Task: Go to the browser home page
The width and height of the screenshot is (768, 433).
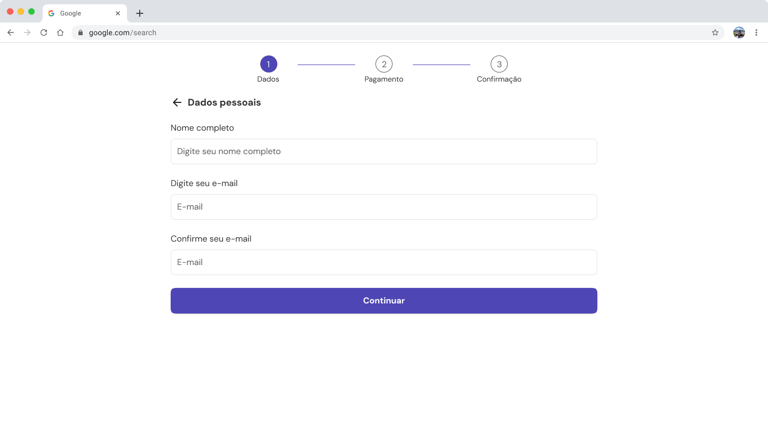Action: click(60, 33)
